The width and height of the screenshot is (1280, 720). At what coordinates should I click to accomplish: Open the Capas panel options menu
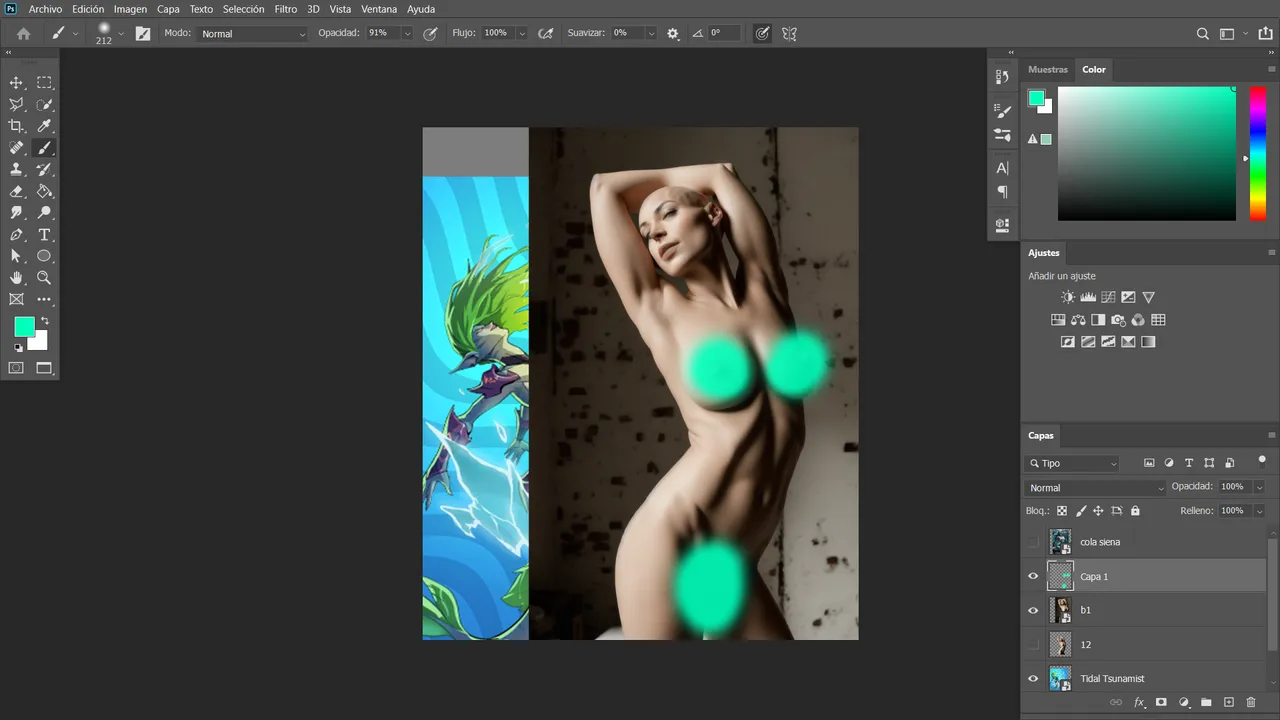(x=1272, y=435)
